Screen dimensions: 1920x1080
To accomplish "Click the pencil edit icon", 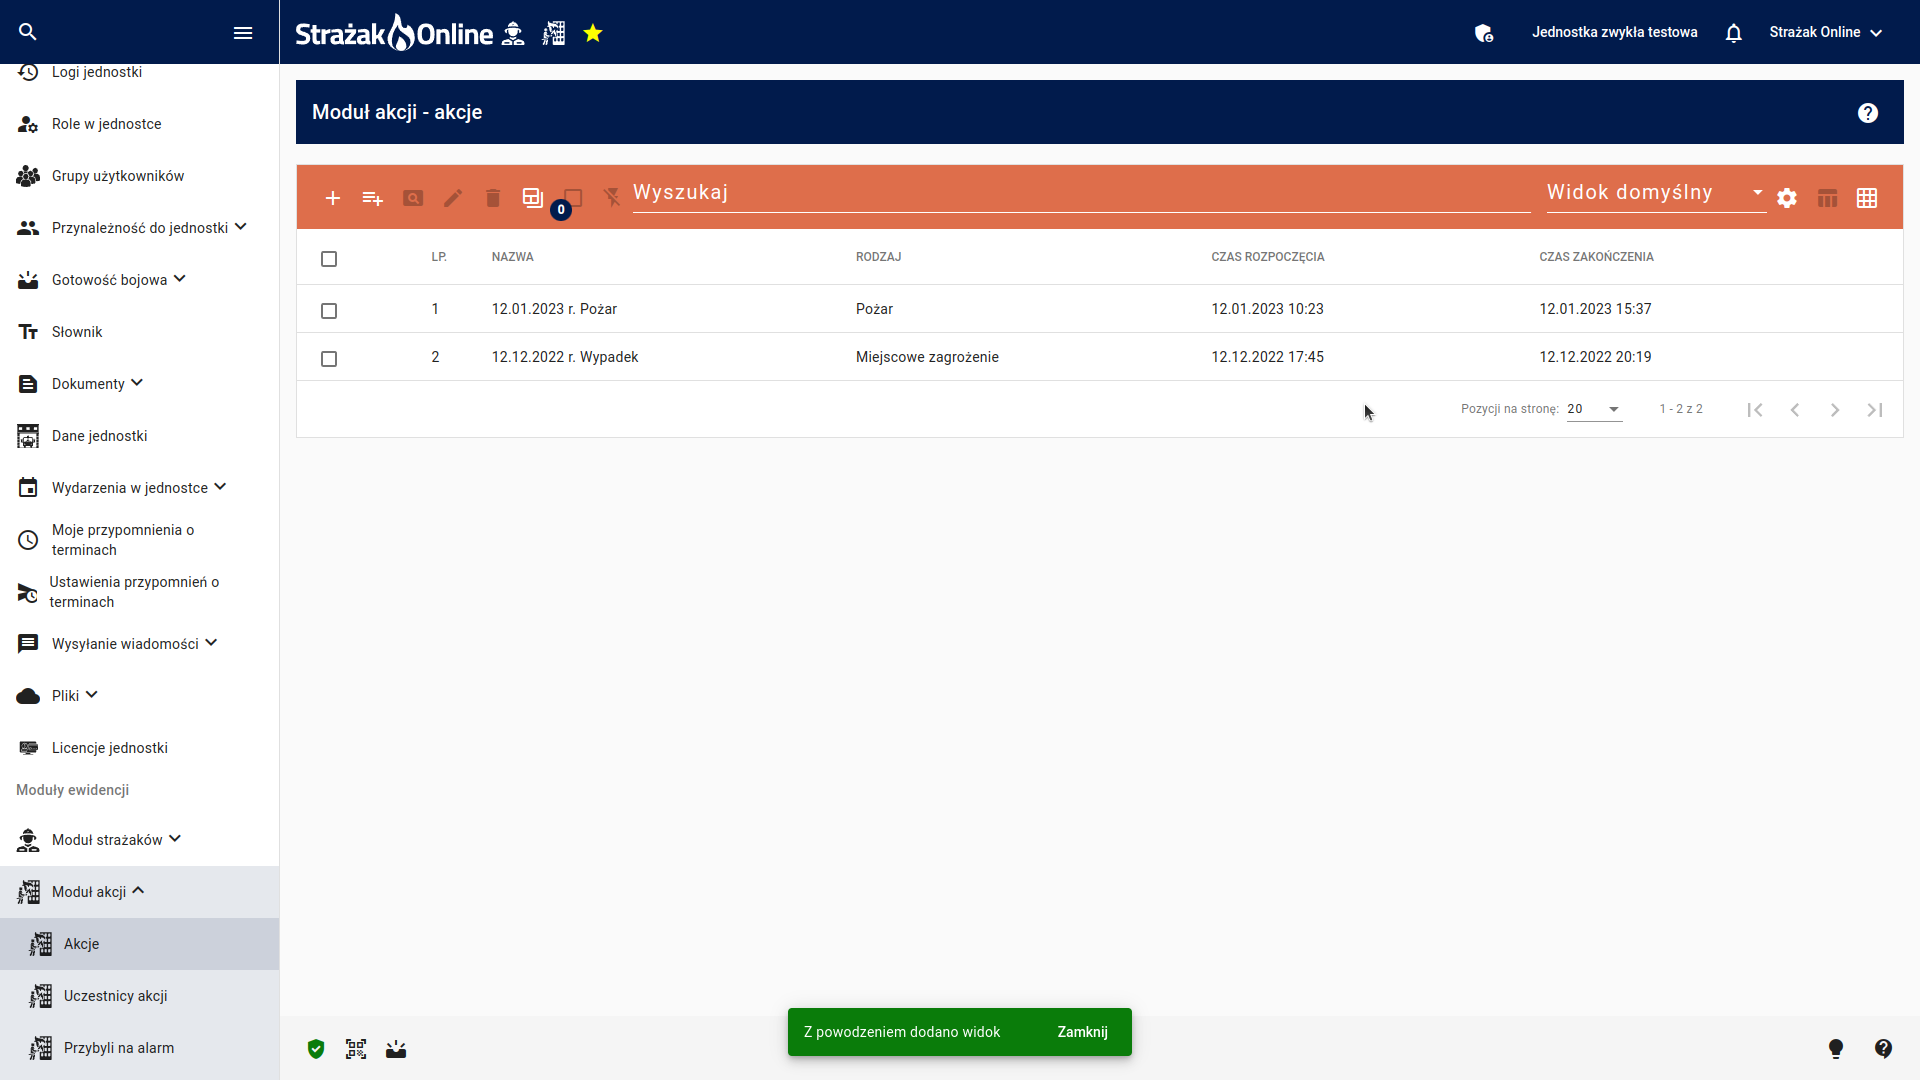I will [453, 198].
